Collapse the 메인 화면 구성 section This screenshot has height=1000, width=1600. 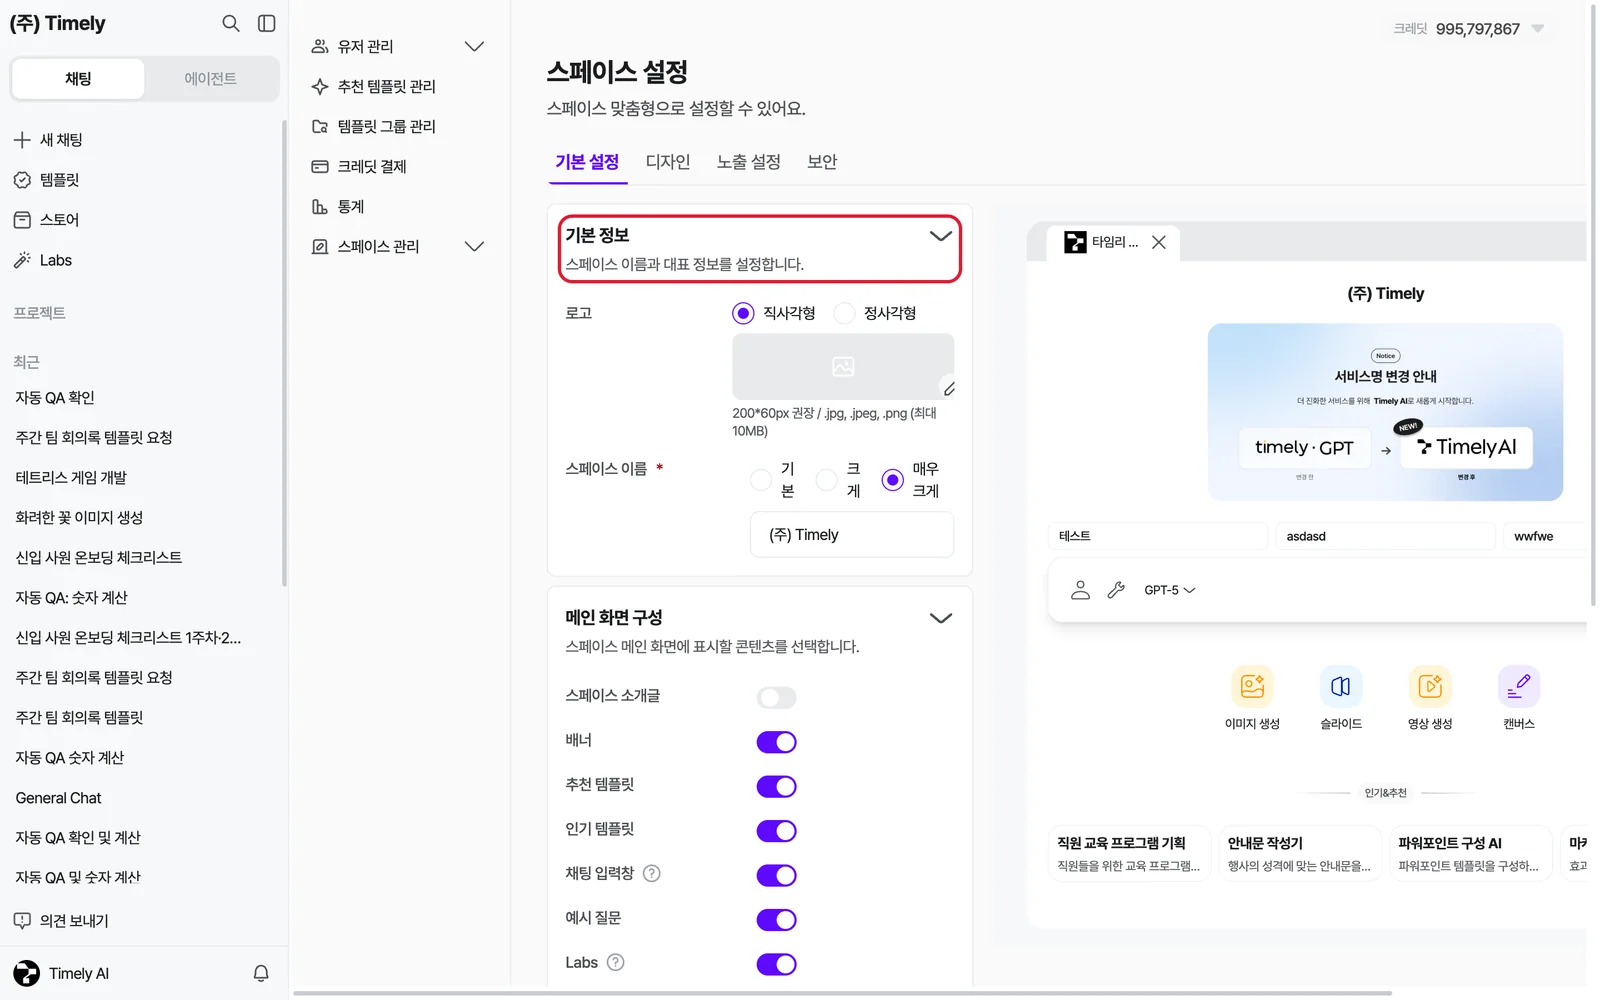point(940,618)
